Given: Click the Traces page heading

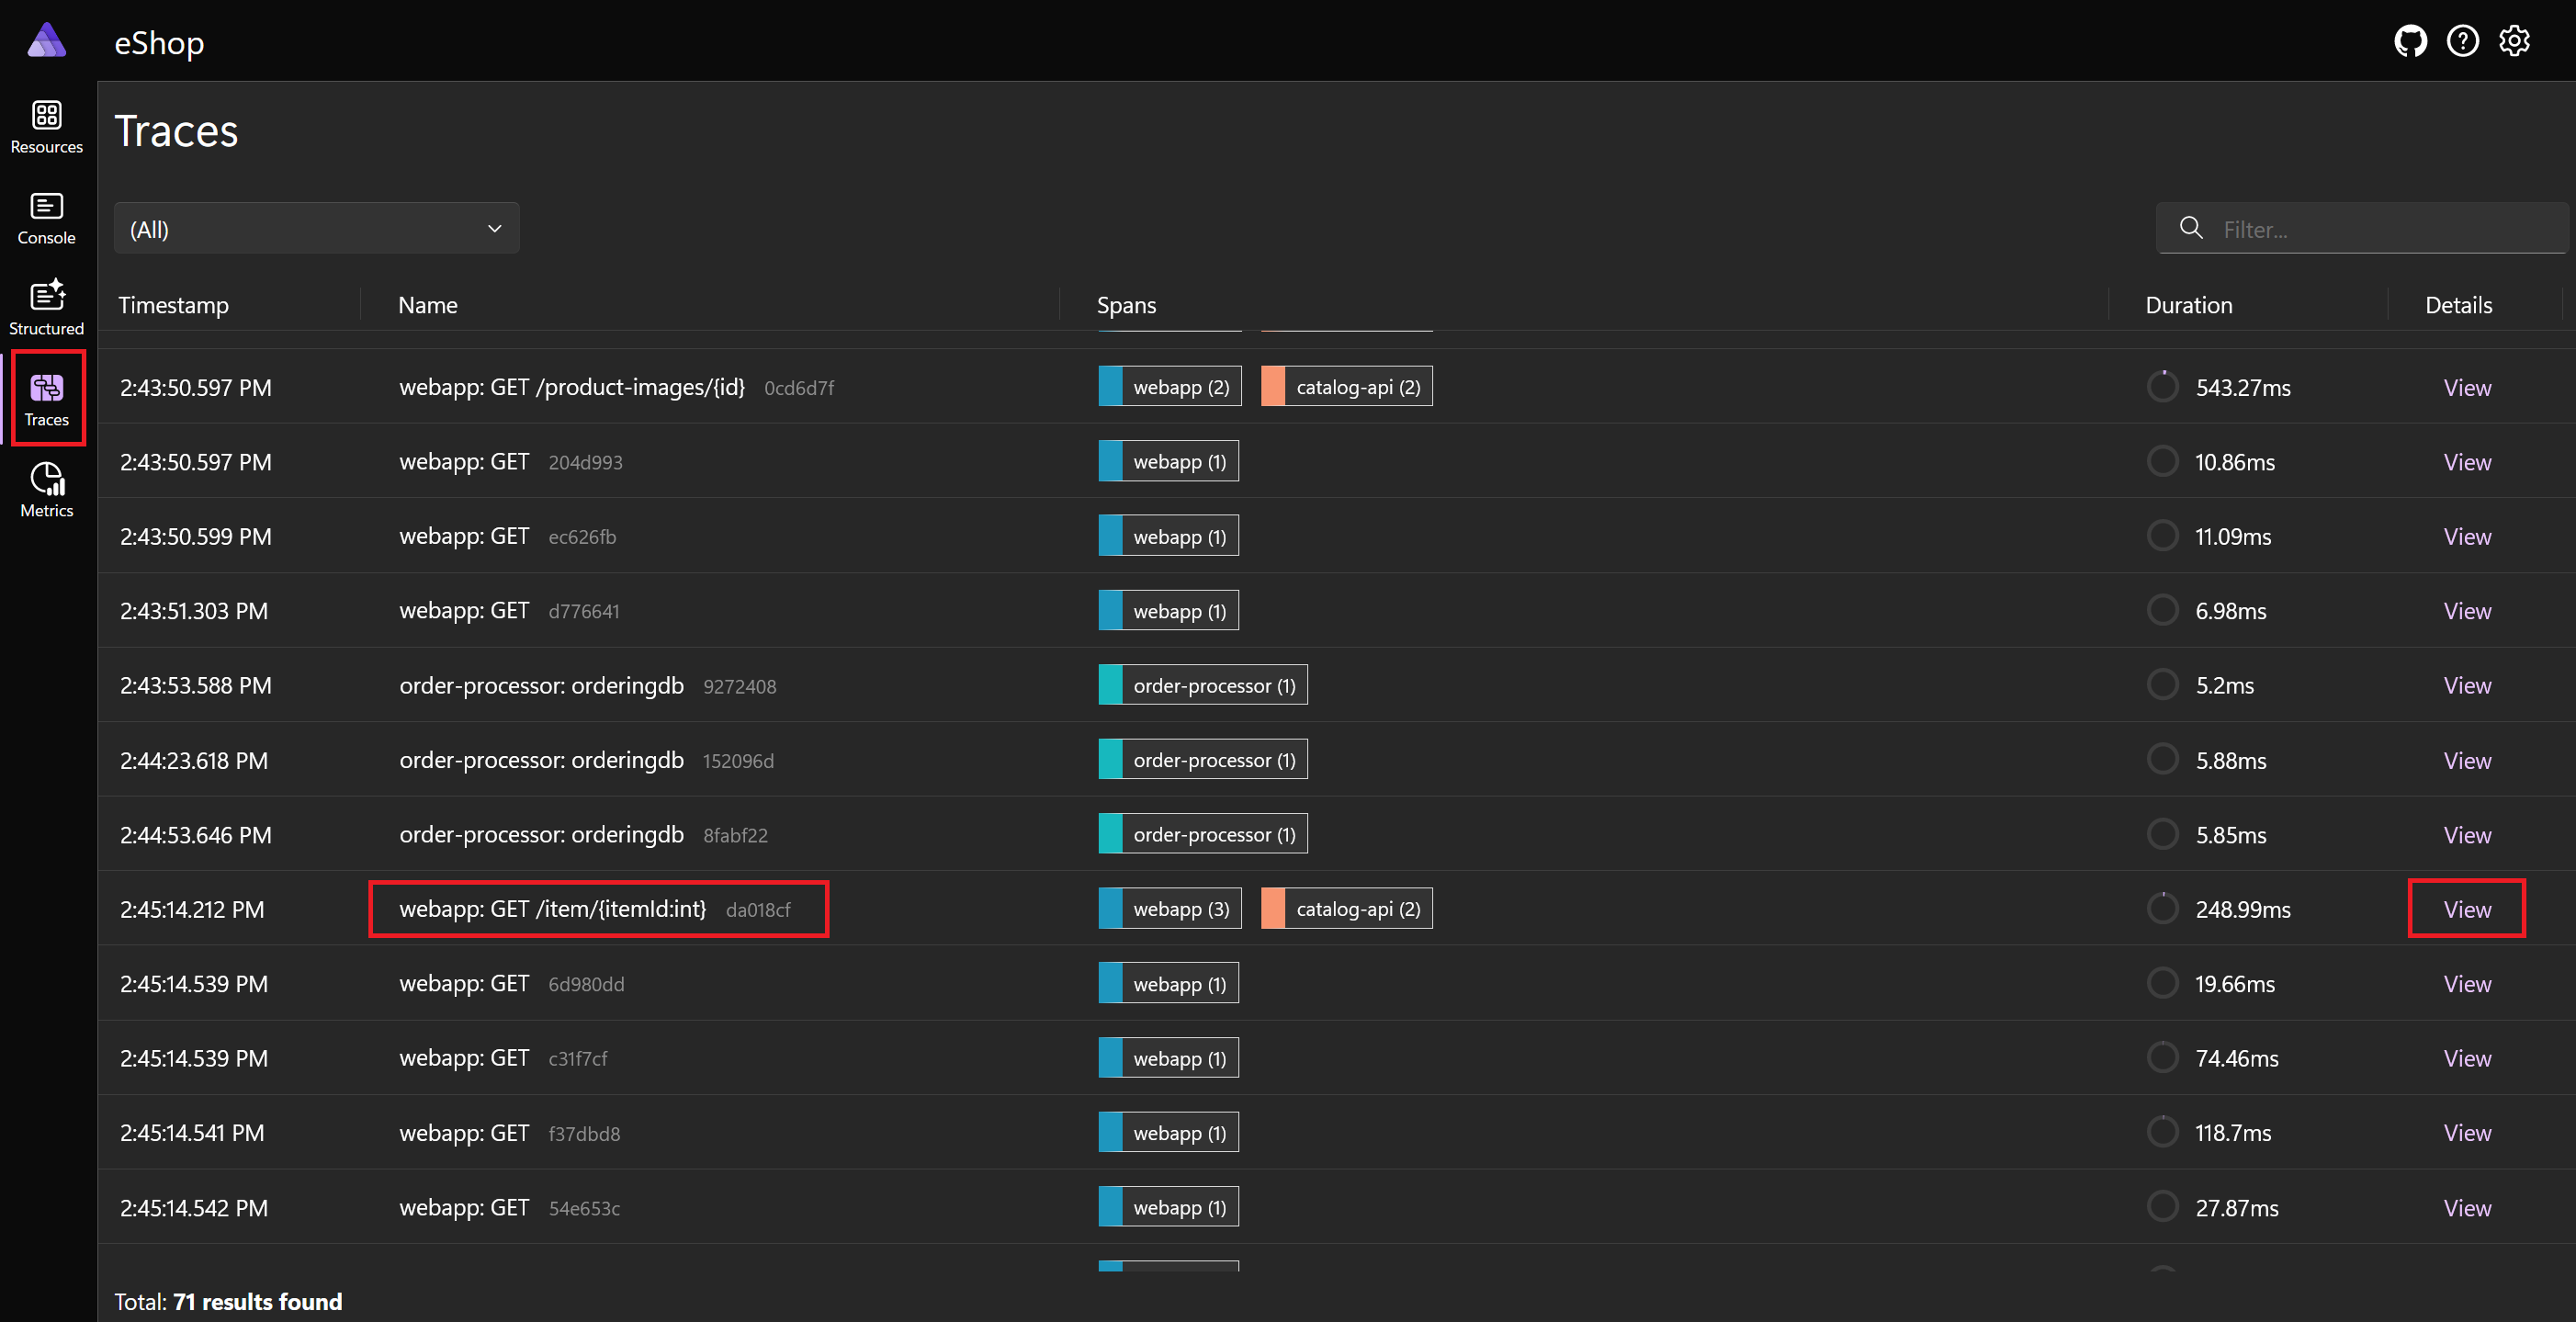Looking at the screenshot, I should [x=176, y=131].
